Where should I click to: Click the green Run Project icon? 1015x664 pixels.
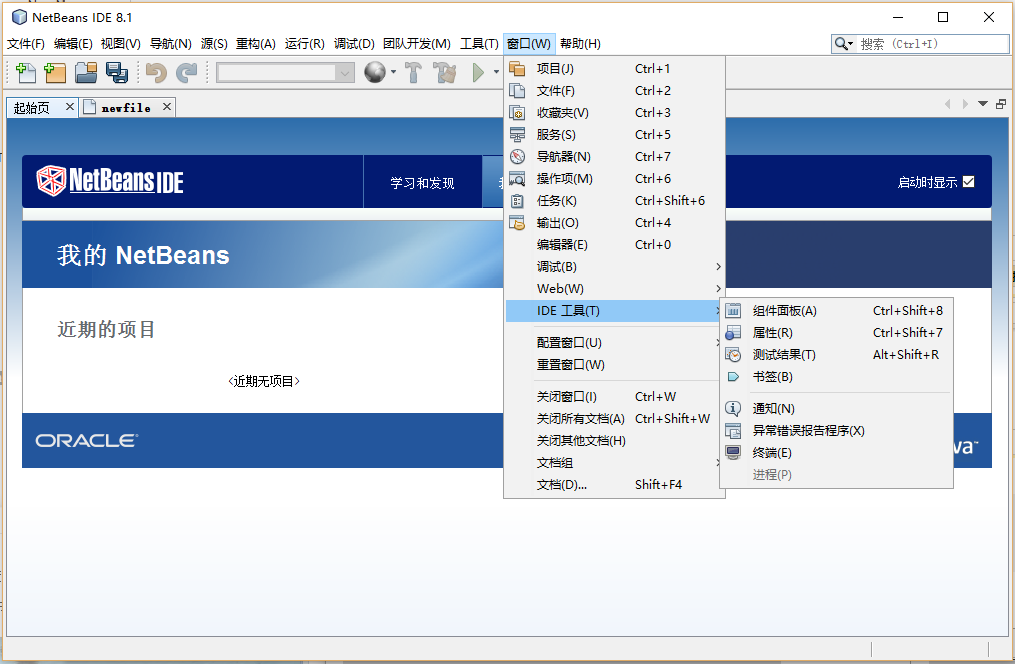[x=478, y=72]
